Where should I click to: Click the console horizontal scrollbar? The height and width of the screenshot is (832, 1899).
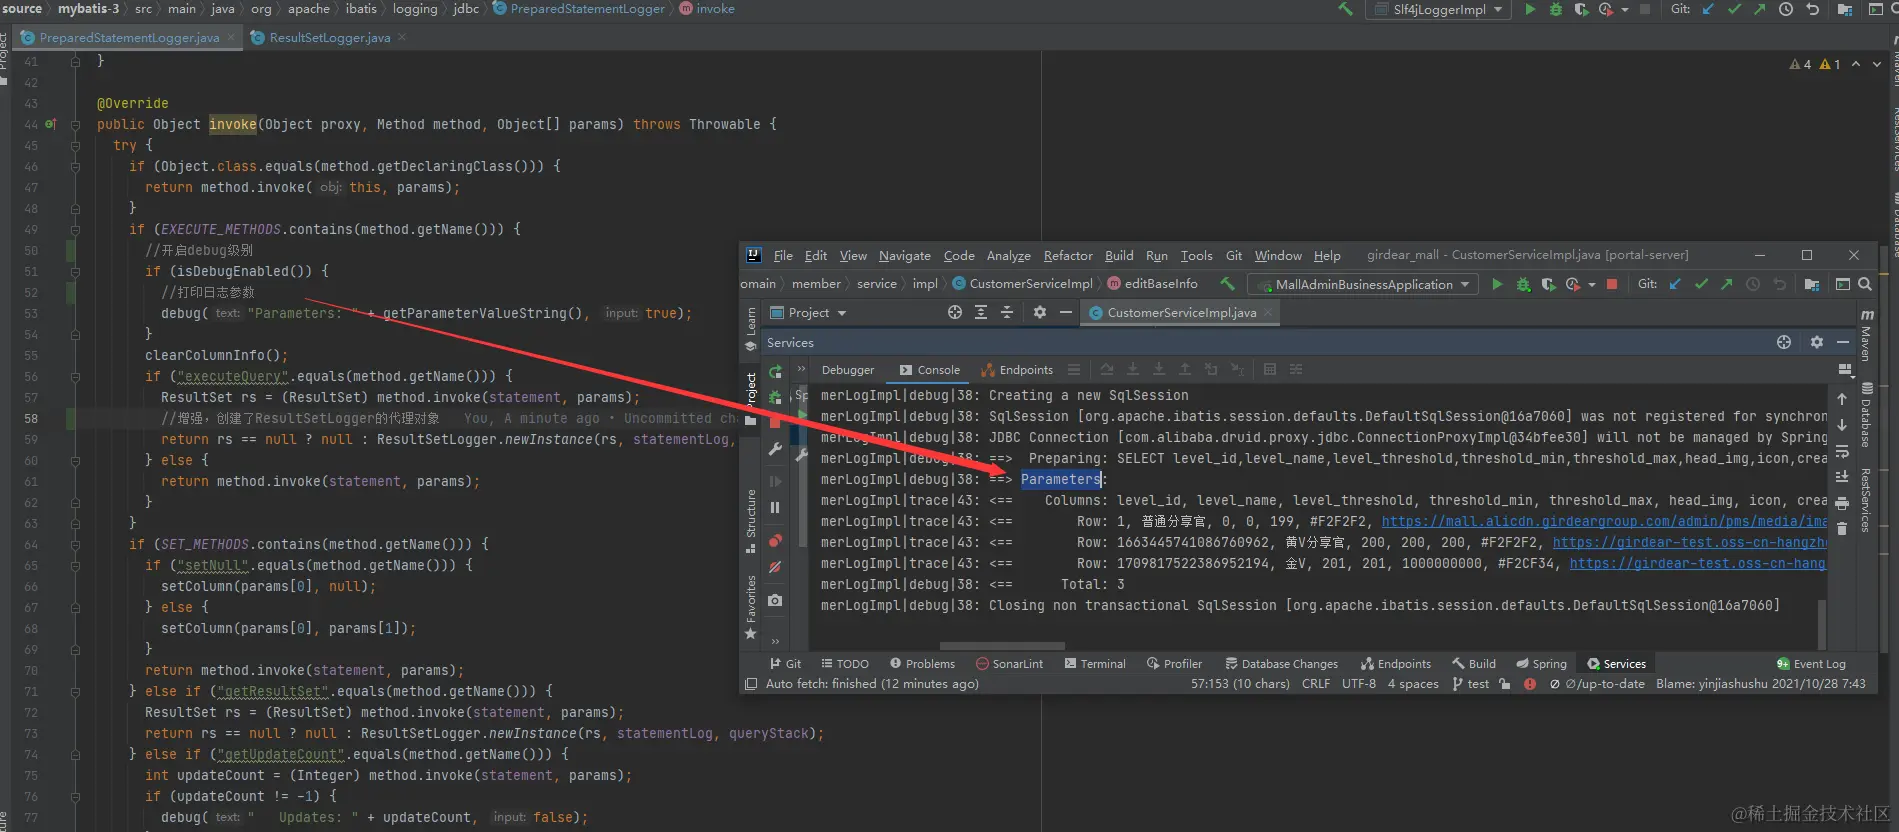[x=1002, y=646]
